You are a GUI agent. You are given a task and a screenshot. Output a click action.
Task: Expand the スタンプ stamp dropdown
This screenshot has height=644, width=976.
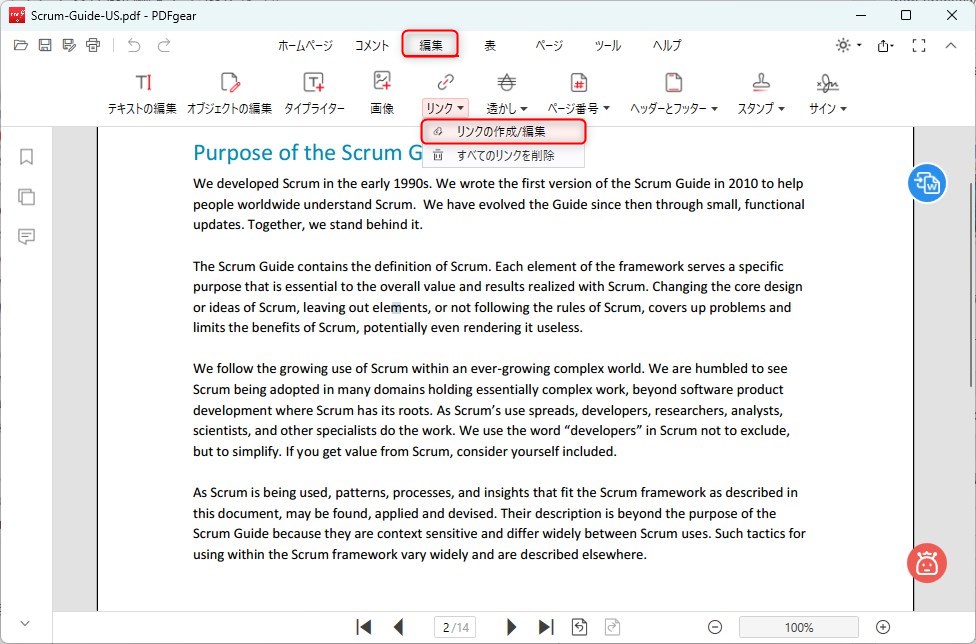(x=761, y=108)
